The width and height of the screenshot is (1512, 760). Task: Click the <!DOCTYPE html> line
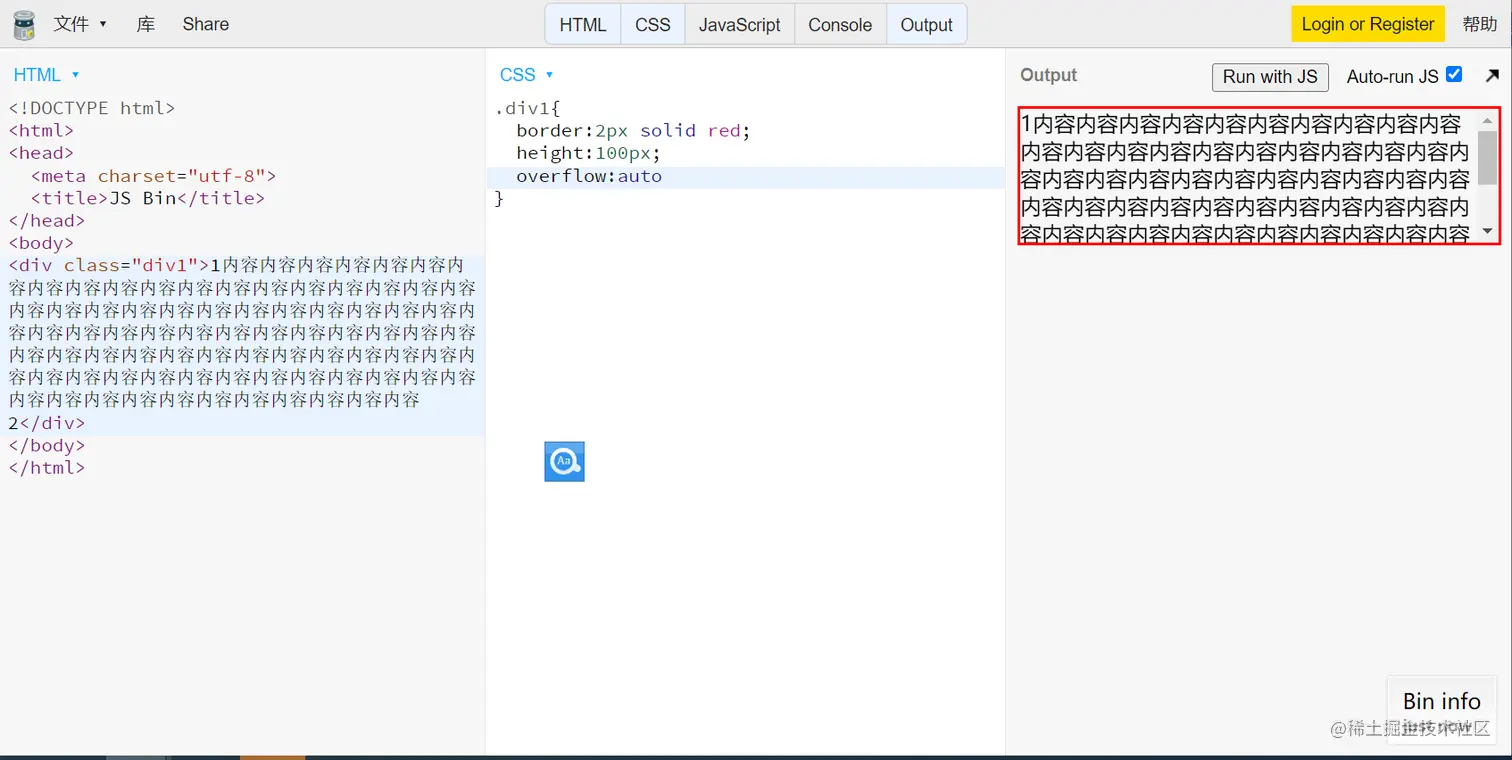click(x=92, y=108)
